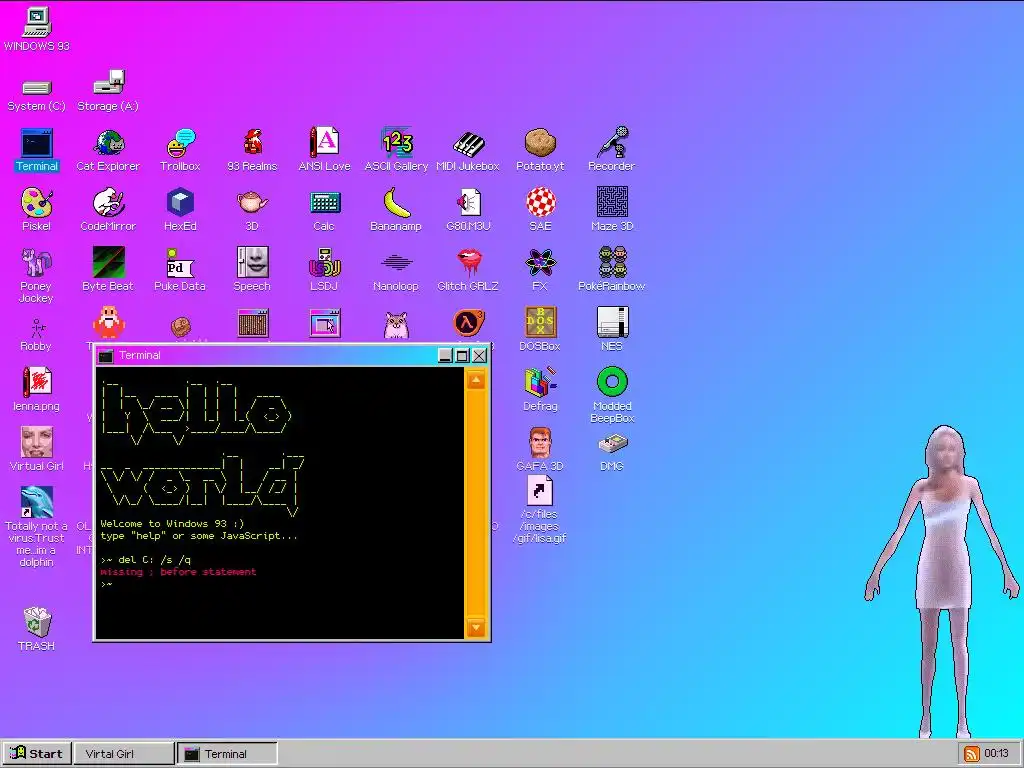Open ANSI Love
1024x768 pixels.
click(325, 150)
